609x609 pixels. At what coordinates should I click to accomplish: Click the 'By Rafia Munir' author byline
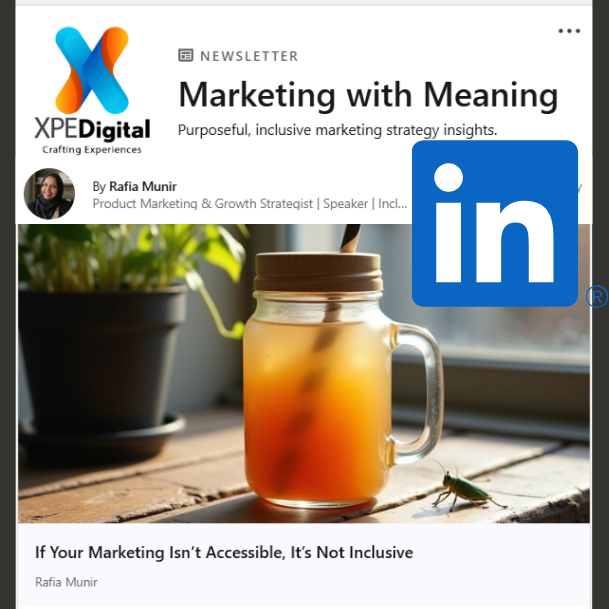point(134,186)
